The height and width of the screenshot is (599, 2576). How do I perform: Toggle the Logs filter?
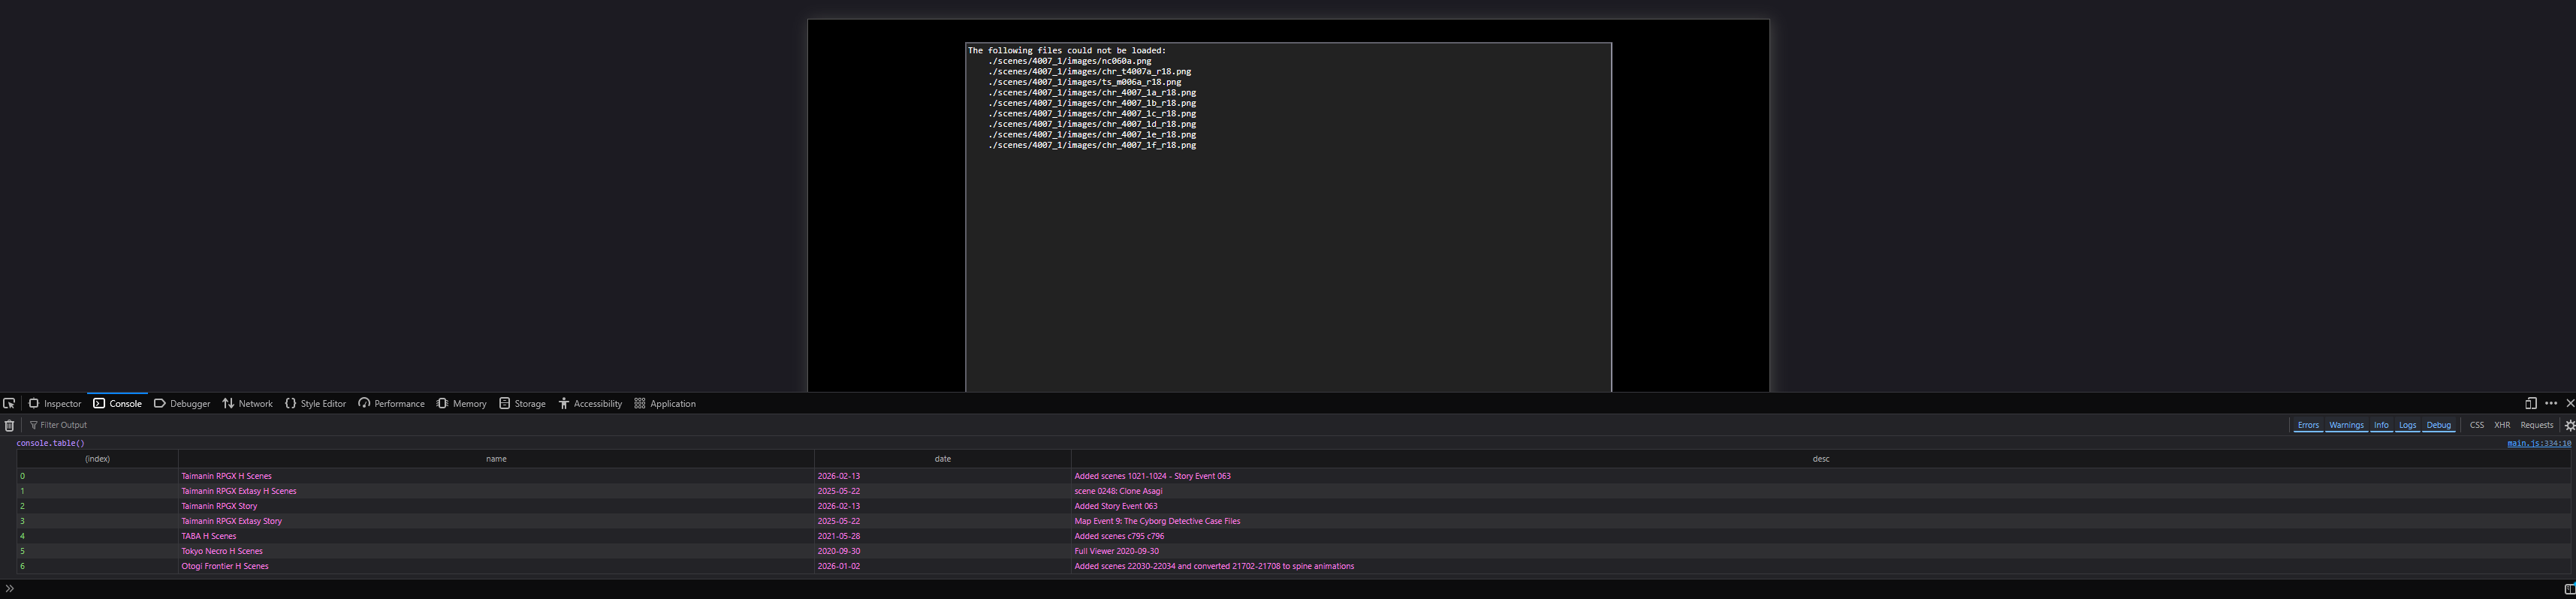pos(2407,425)
